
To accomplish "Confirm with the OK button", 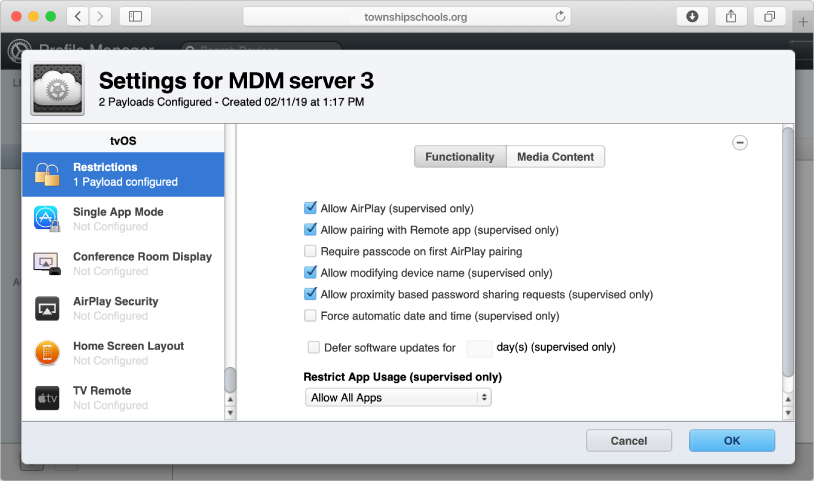I will [732, 441].
